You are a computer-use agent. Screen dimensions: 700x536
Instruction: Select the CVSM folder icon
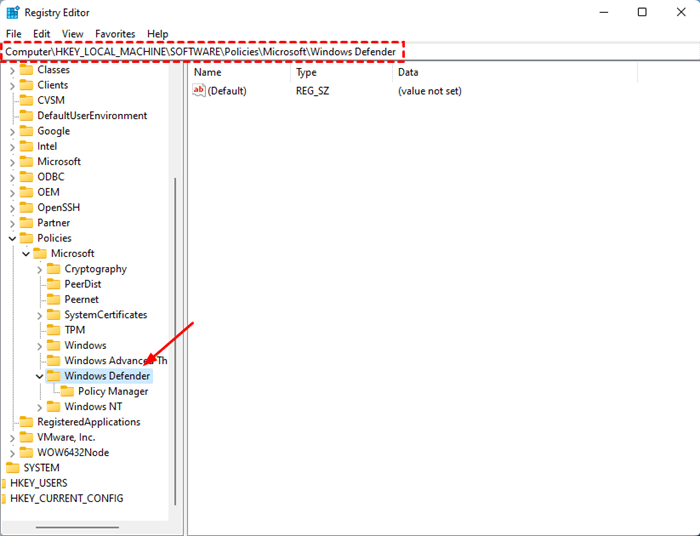pyautogui.click(x=26, y=100)
